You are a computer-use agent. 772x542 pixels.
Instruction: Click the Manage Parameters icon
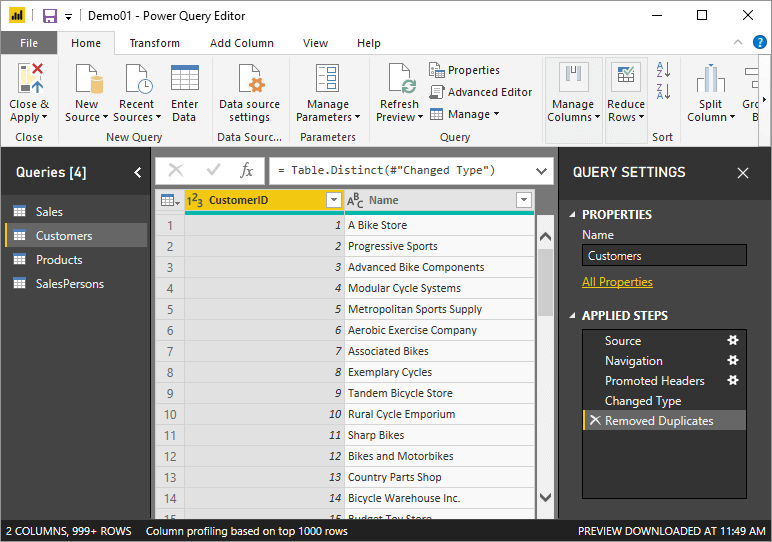327,78
